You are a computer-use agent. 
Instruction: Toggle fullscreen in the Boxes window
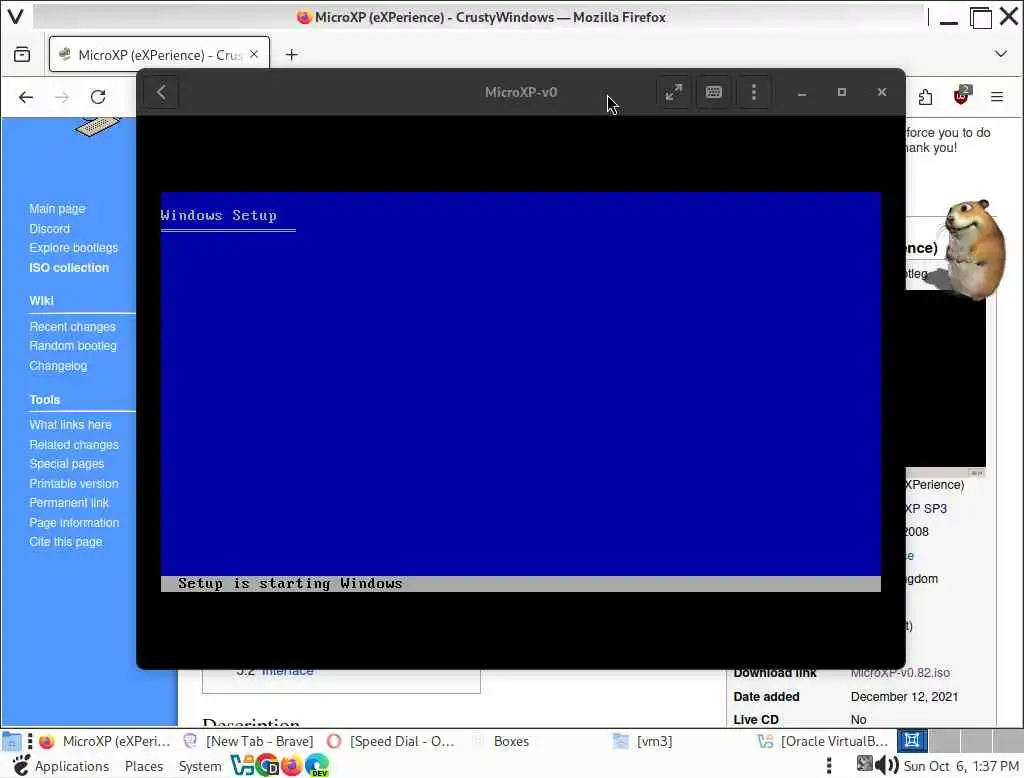[x=673, y=92]
